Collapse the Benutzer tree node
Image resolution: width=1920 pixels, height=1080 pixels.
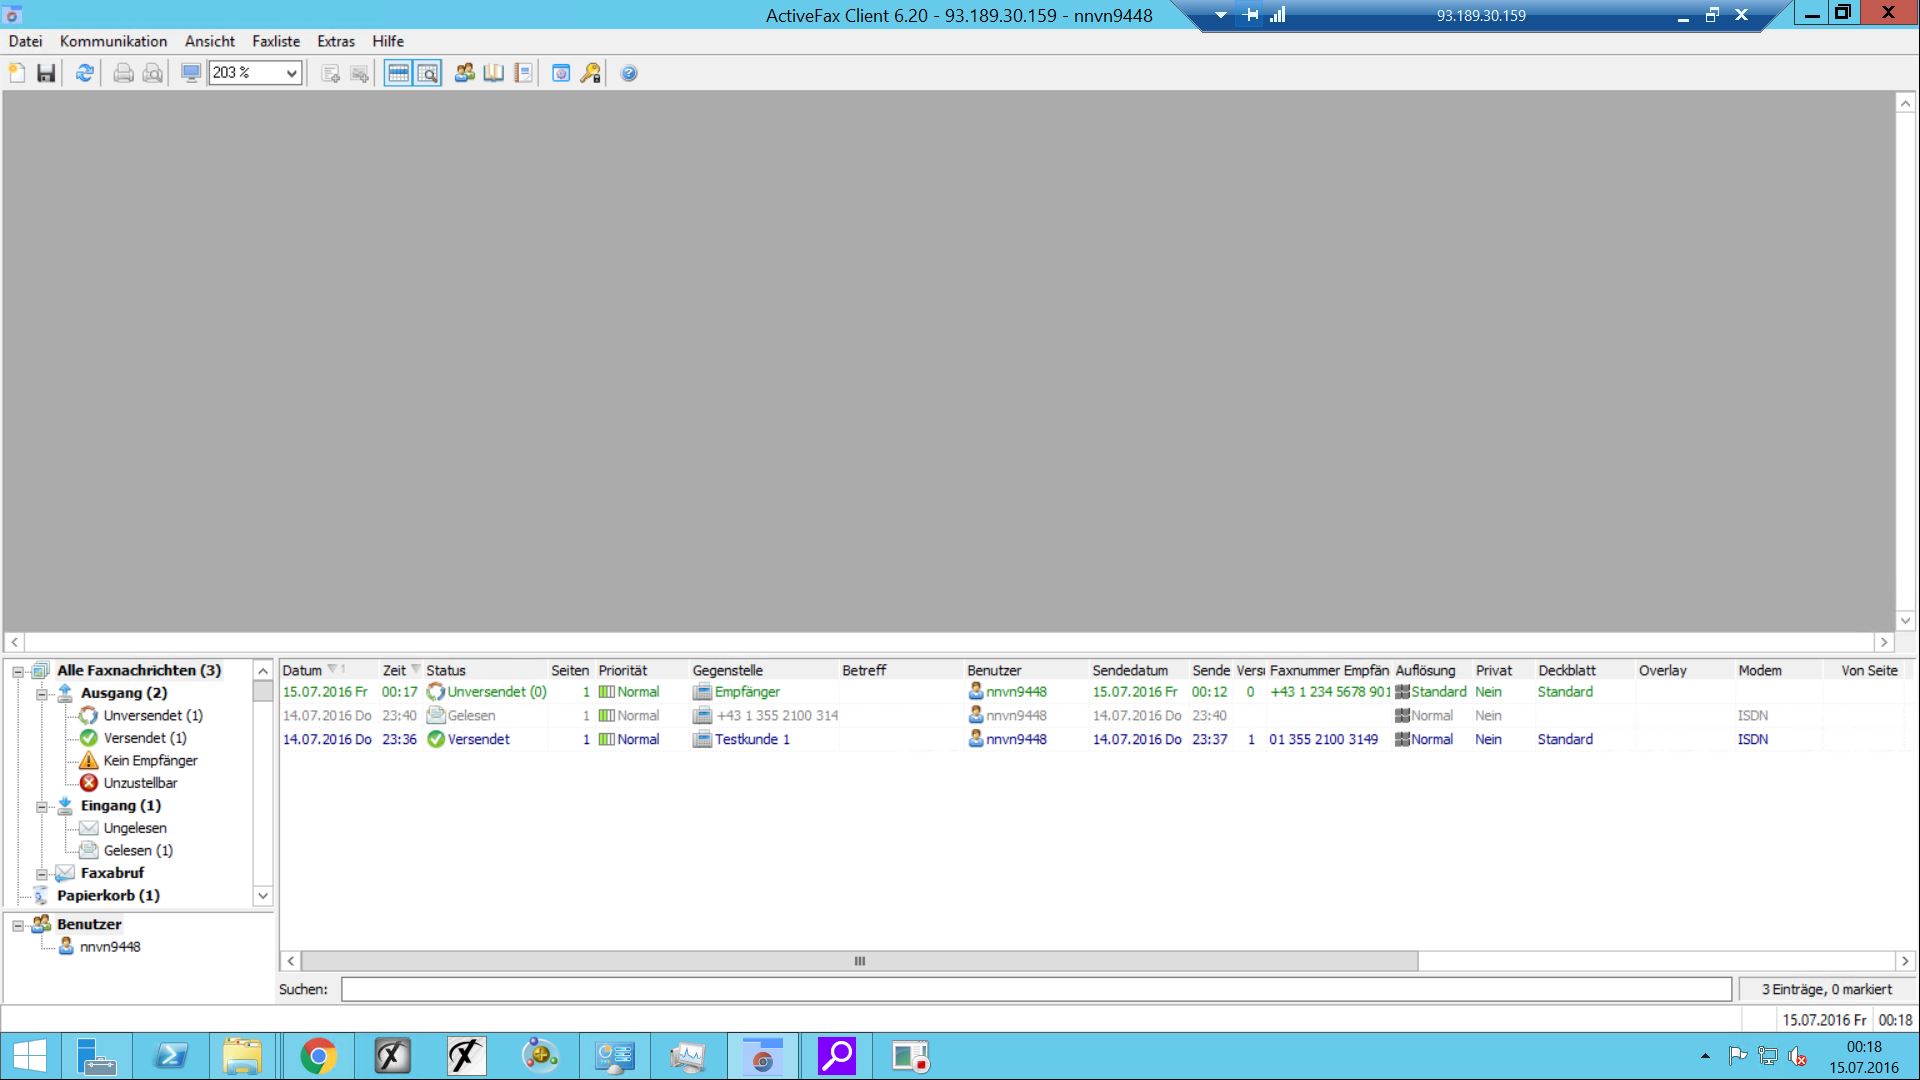(18, 925)
